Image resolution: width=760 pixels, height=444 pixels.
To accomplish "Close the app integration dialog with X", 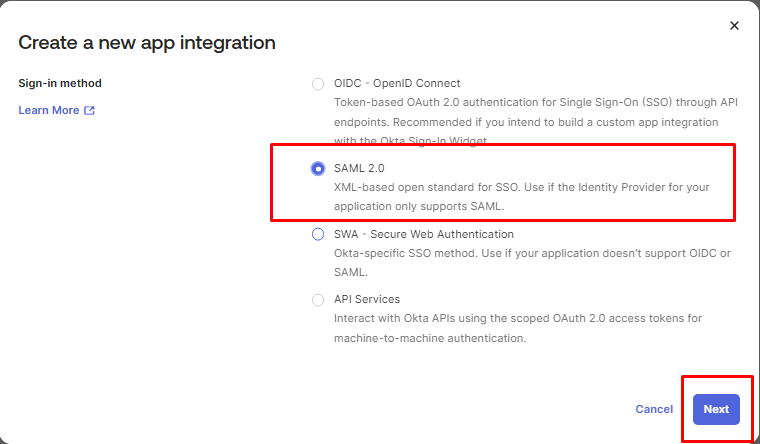I will 734,26.
